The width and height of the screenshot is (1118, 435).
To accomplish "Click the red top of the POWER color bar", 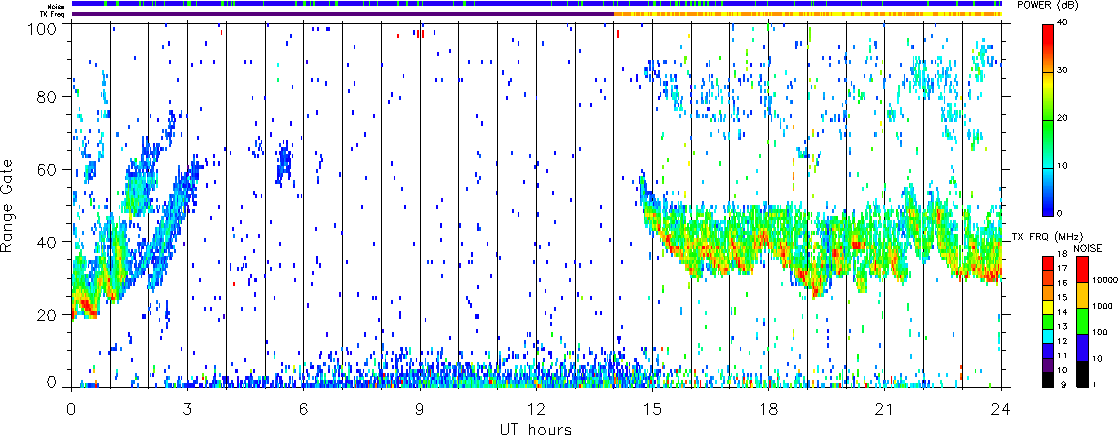I will (x=1048, y=30).
